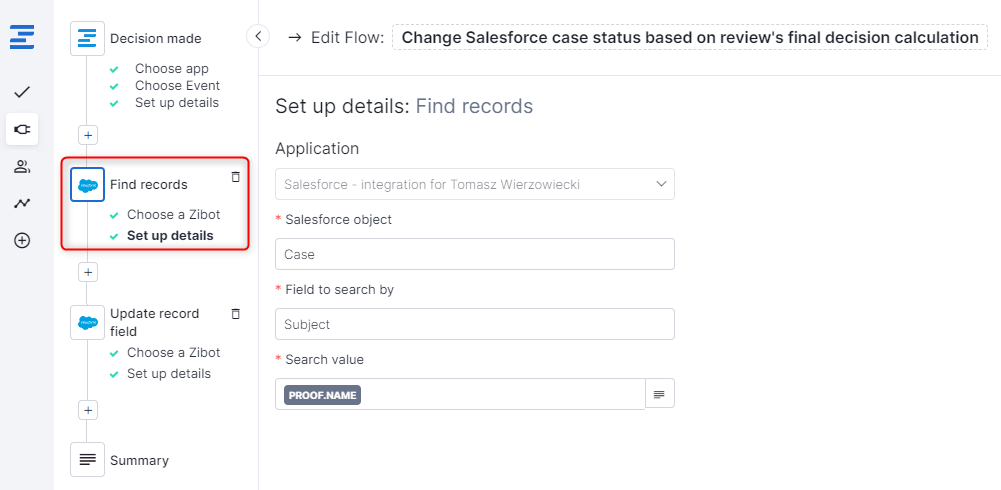
Task: Select the Find records Salesforce icon
Action: pos(87,184)
